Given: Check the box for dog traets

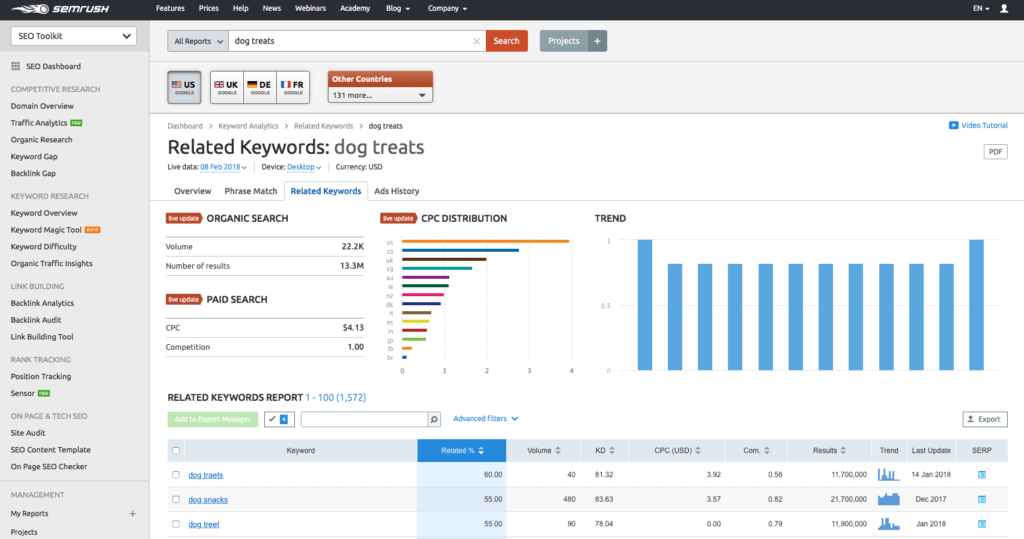Looking at the screenshot, I should (x=176, y=475).
